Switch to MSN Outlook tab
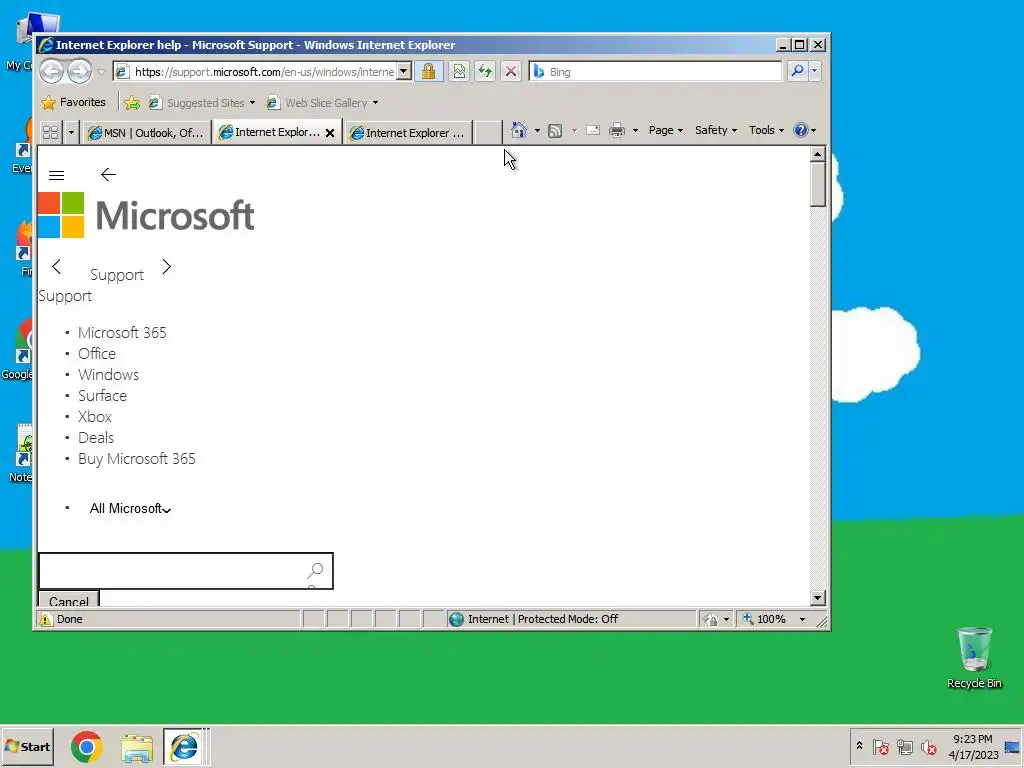Image resolution: width=1024 pixels, height=768 pixels. (146, 133)
